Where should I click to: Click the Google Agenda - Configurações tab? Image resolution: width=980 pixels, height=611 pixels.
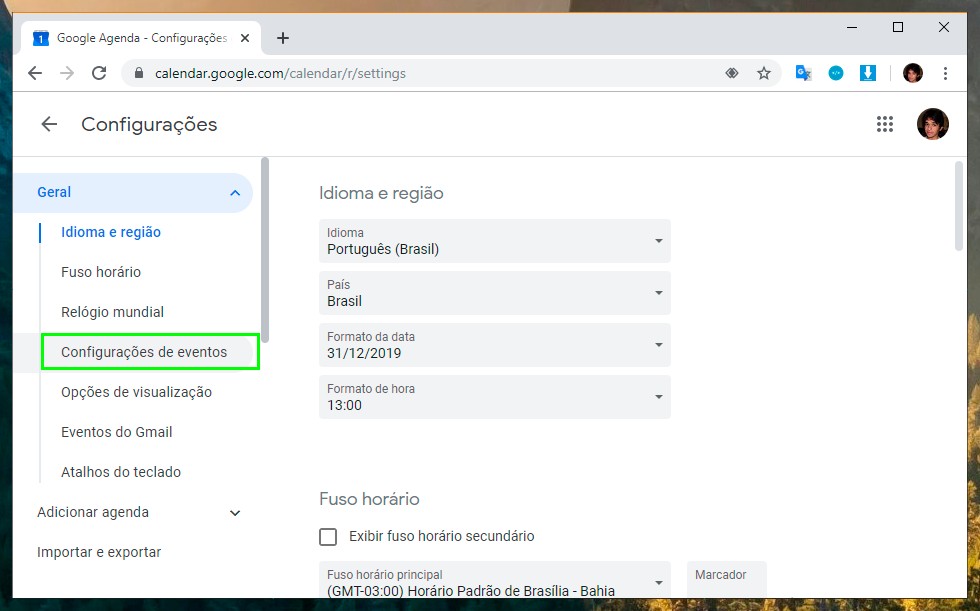coord(141,38)
